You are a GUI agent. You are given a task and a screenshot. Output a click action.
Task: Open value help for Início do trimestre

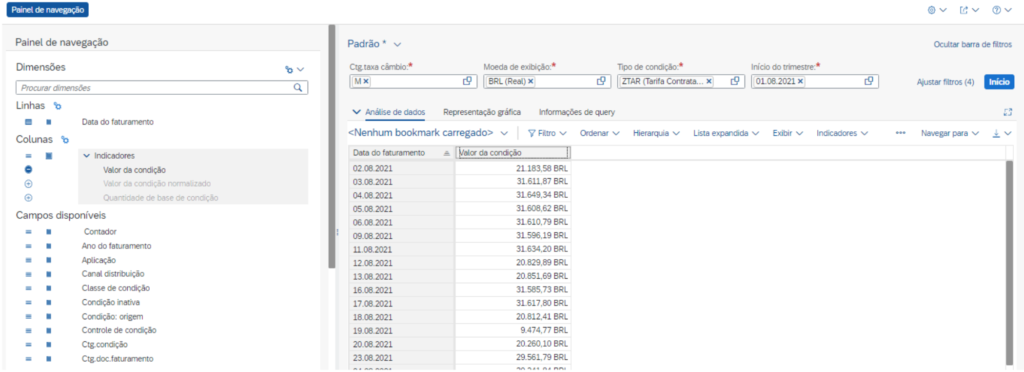[869, 81]
